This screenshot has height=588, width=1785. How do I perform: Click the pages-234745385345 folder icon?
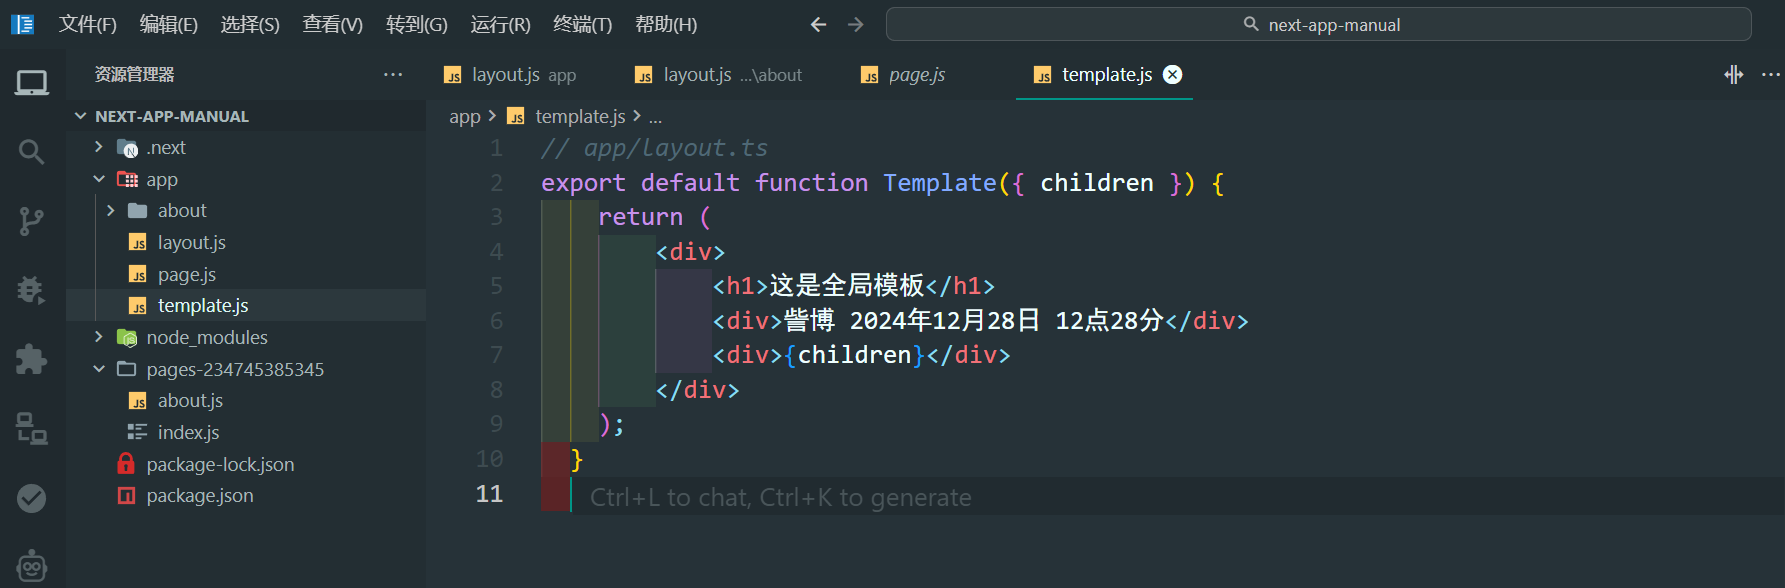point(127,369)
